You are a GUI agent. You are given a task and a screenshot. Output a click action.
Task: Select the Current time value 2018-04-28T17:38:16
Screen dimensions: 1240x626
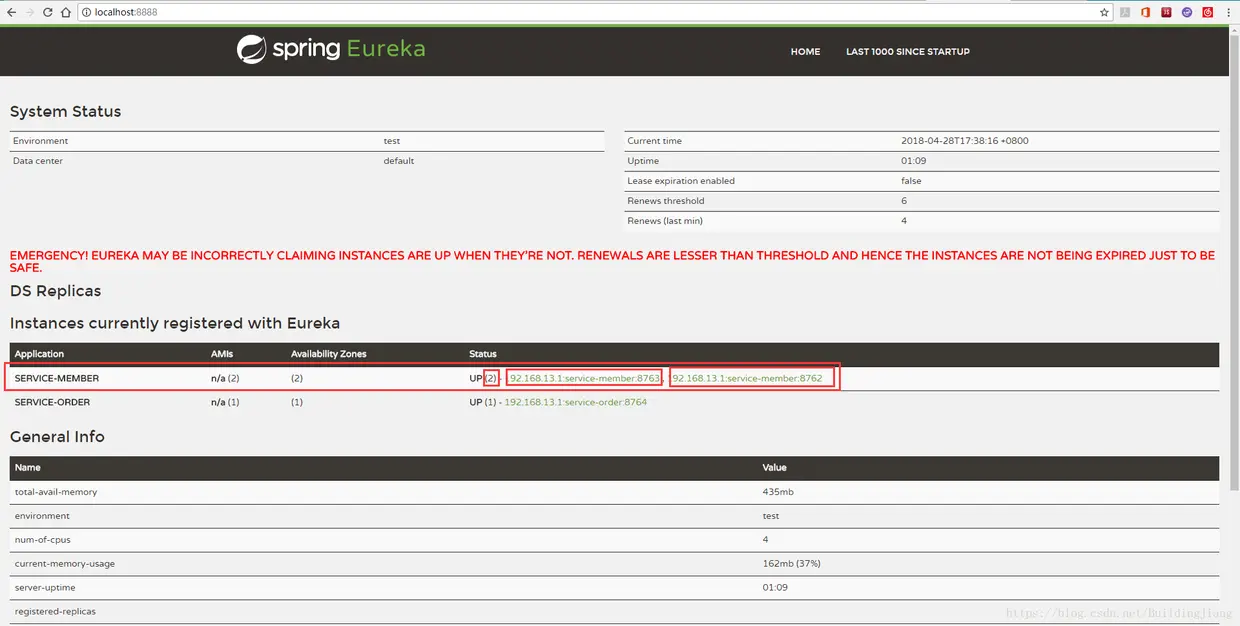965,141
